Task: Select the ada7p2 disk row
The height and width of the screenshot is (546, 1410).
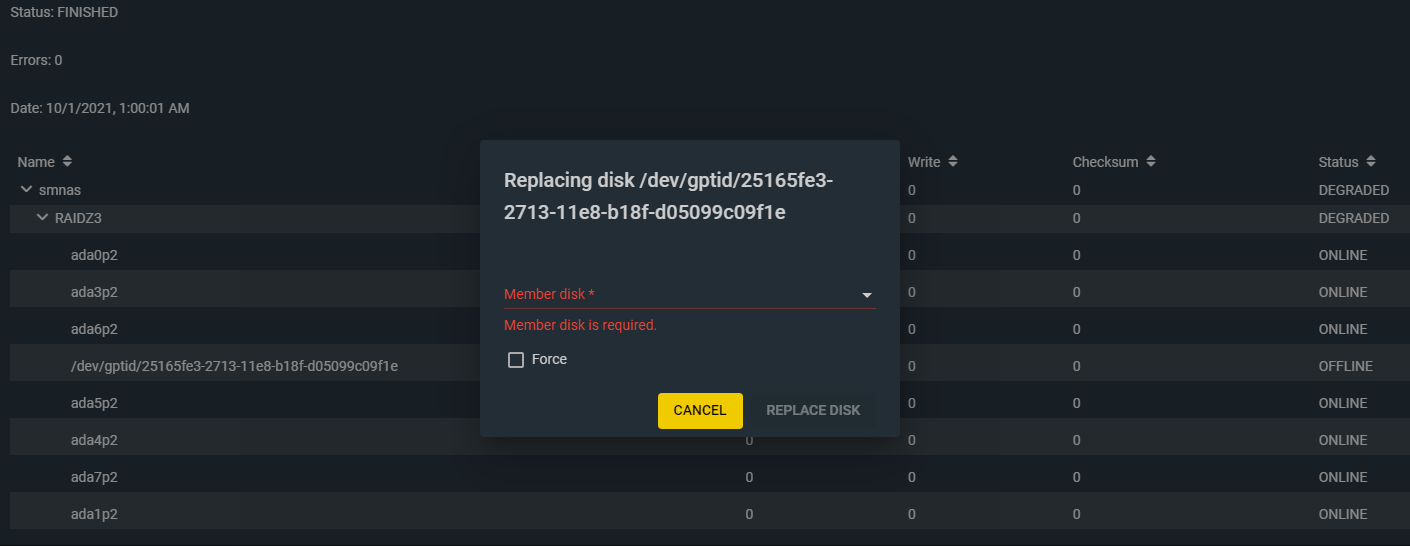Action: click(94, 477)
